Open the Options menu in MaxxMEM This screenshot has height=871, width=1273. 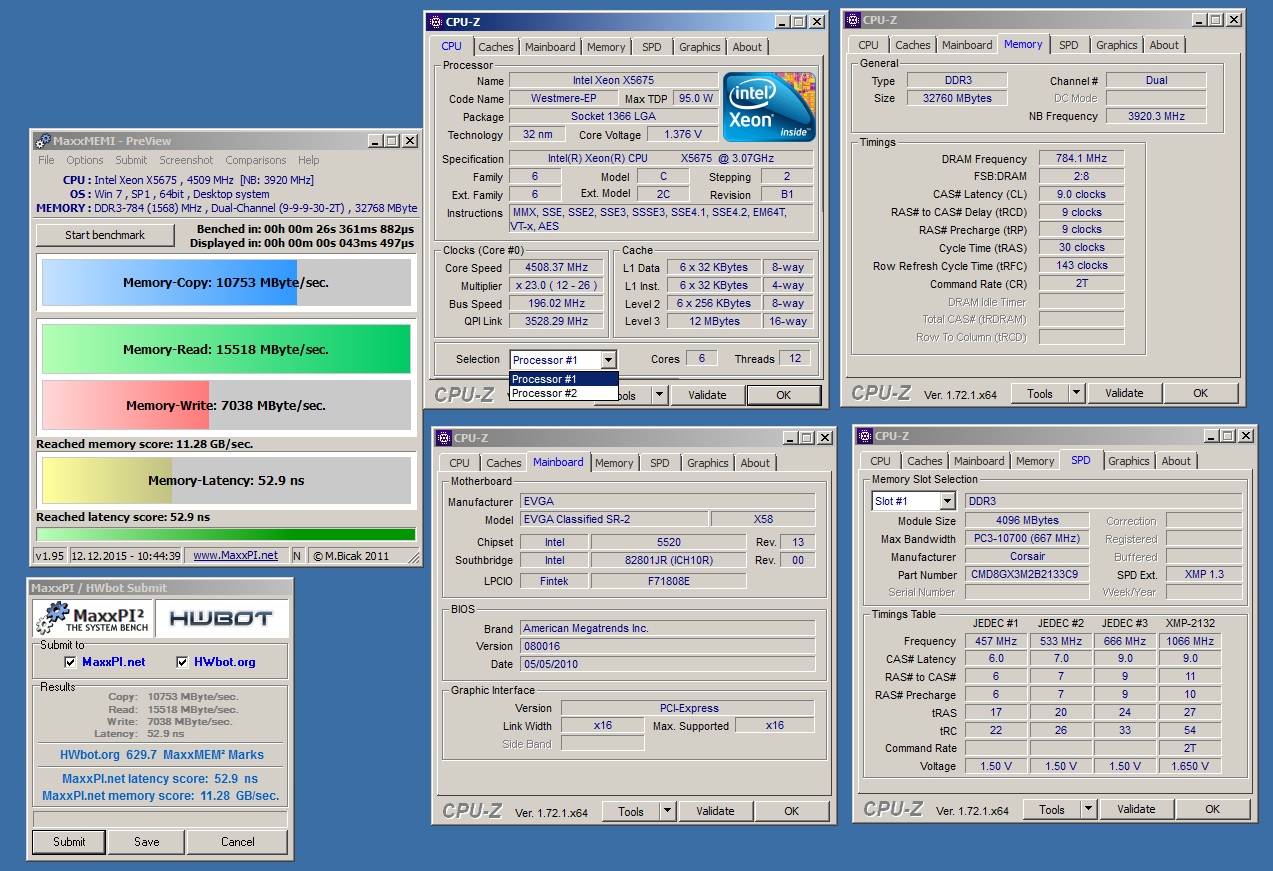pyautogui.click(x=85, y=160)
